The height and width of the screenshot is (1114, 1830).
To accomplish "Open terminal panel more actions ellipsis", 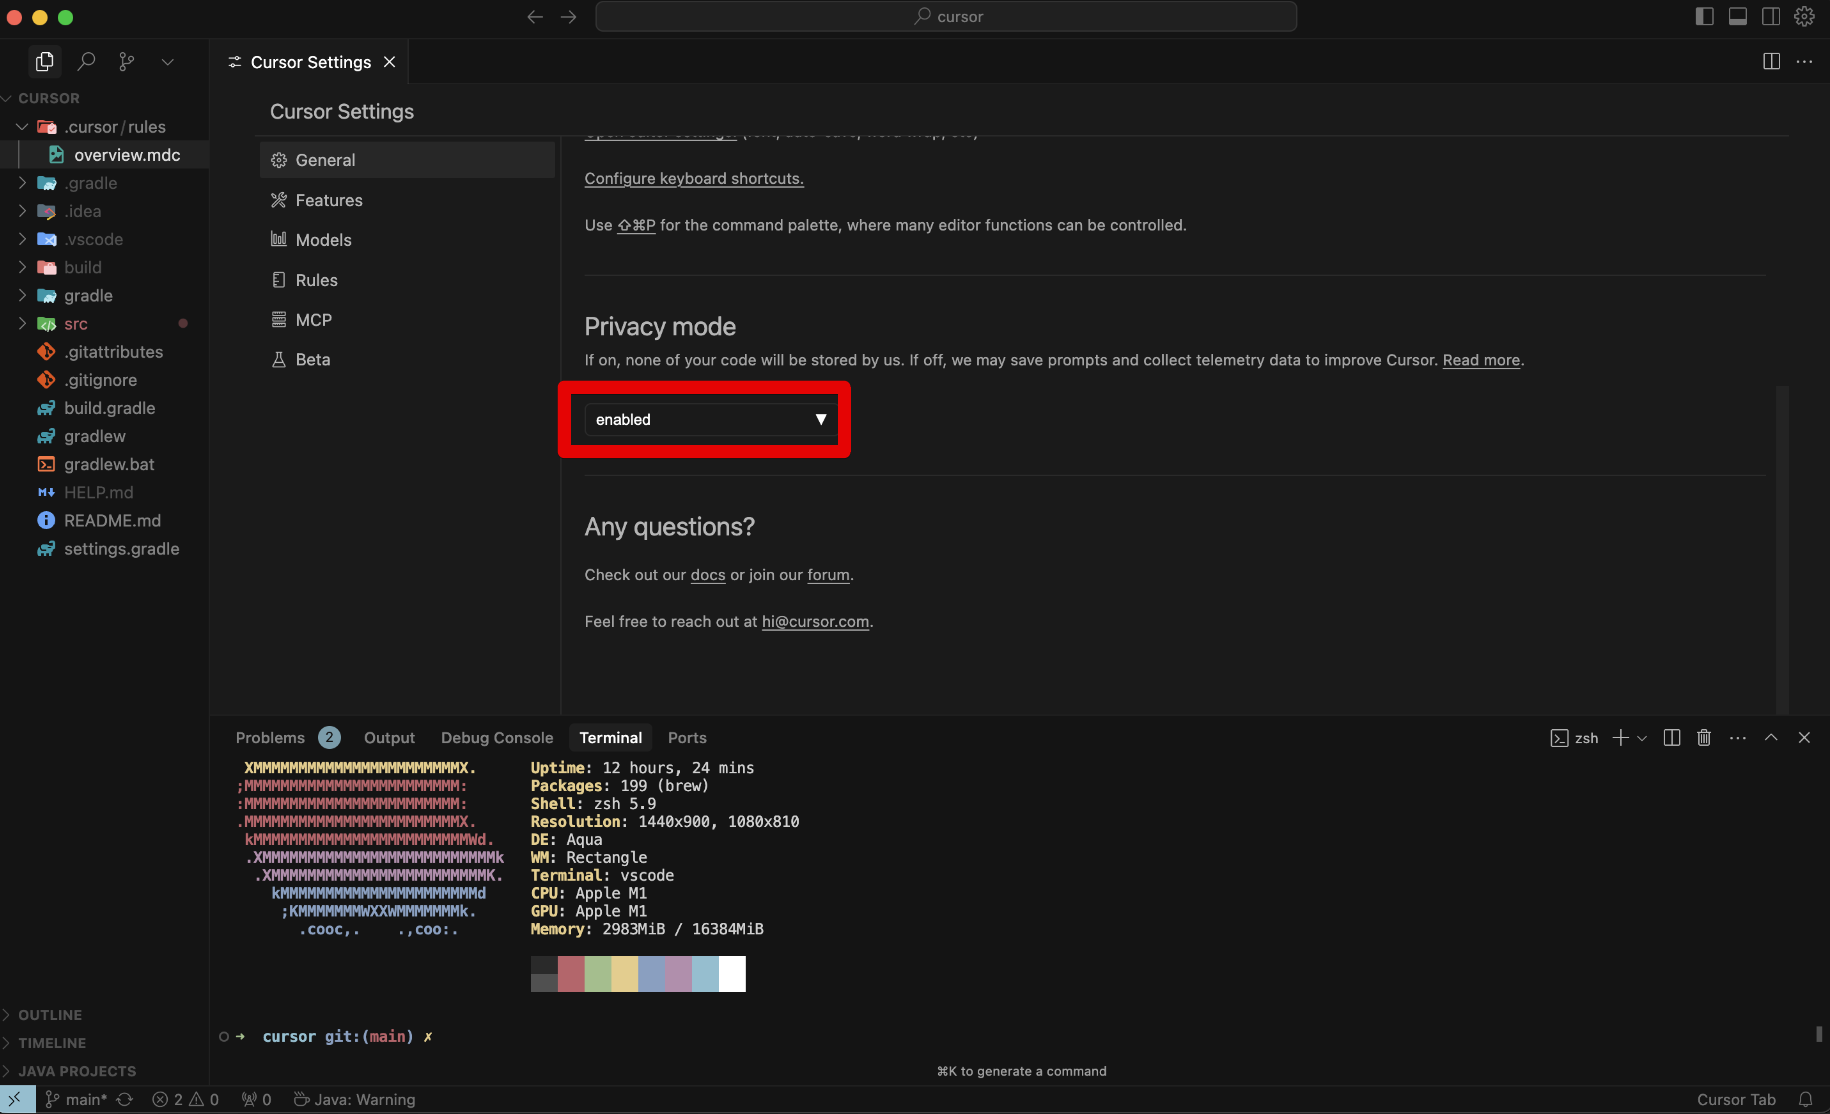I will tap(1738, 737).
